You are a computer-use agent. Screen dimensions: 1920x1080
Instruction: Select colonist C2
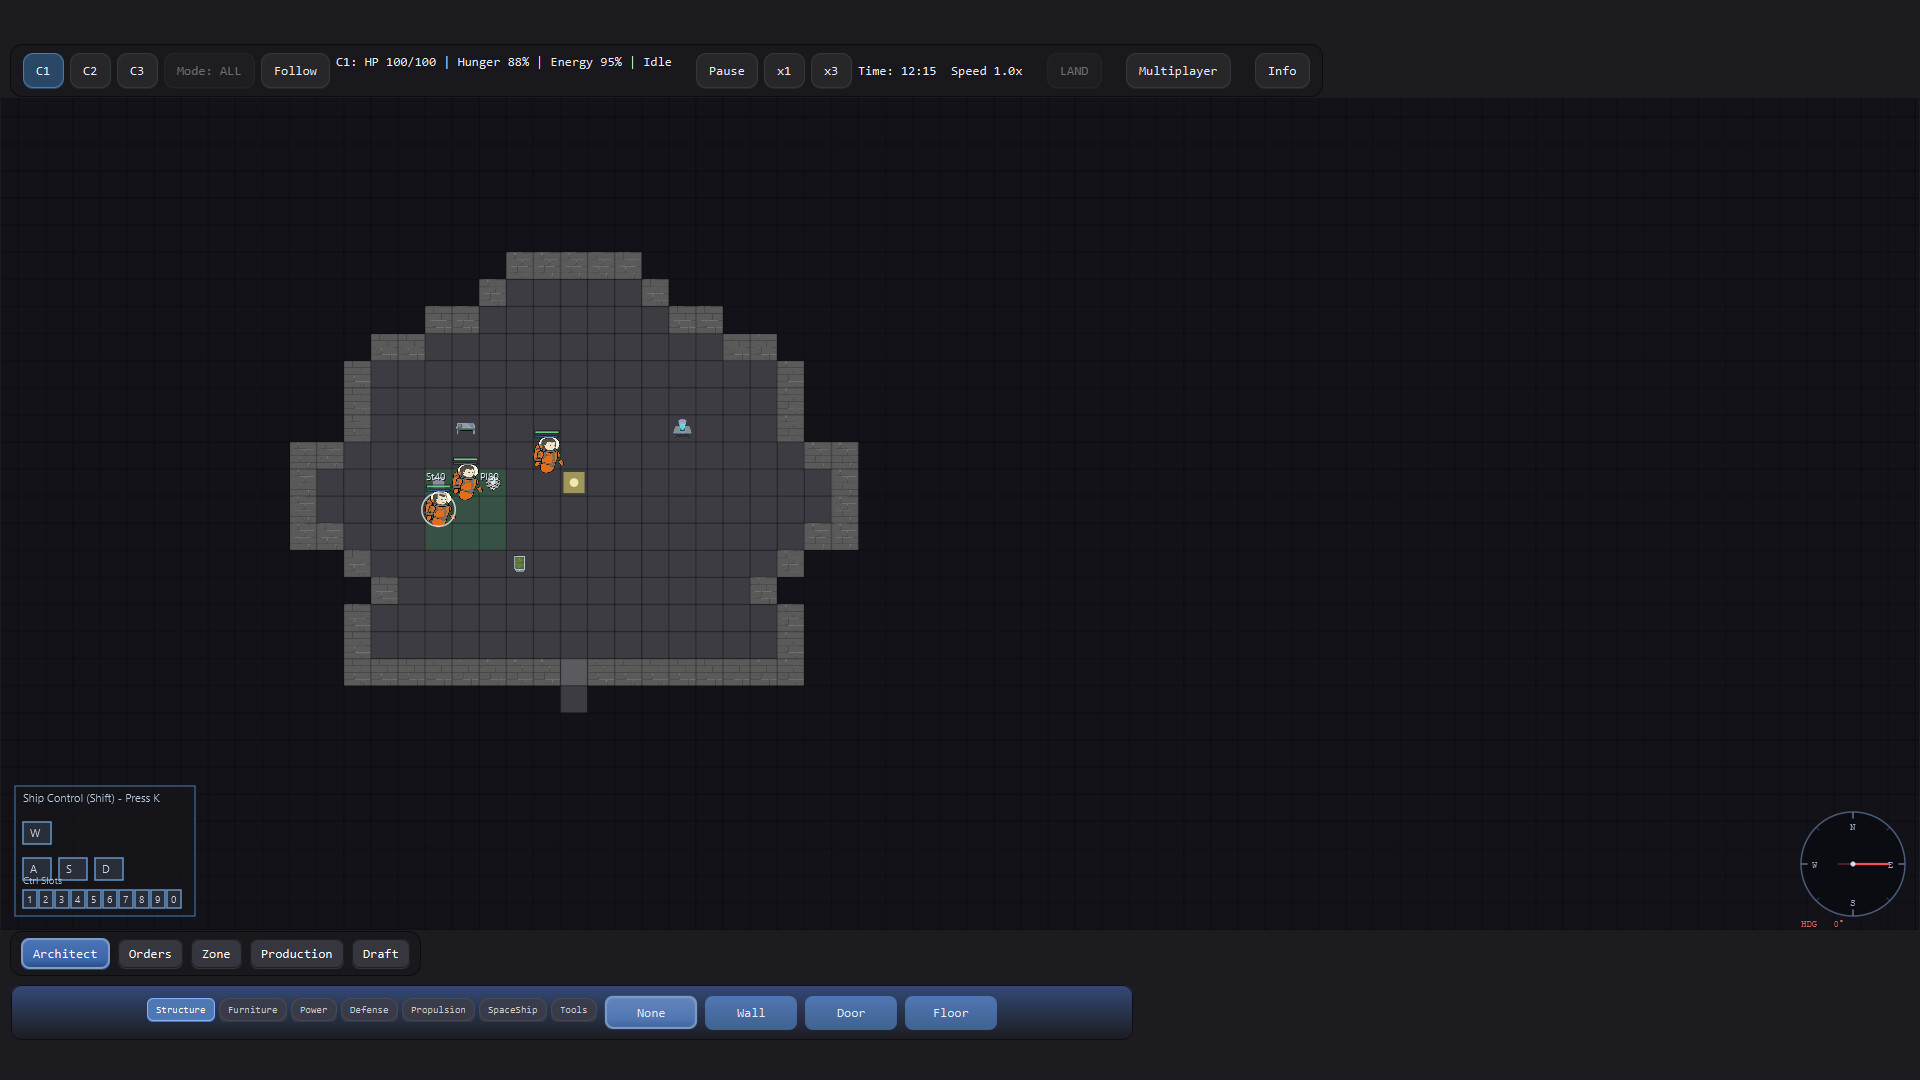click(x=90, y=71)
